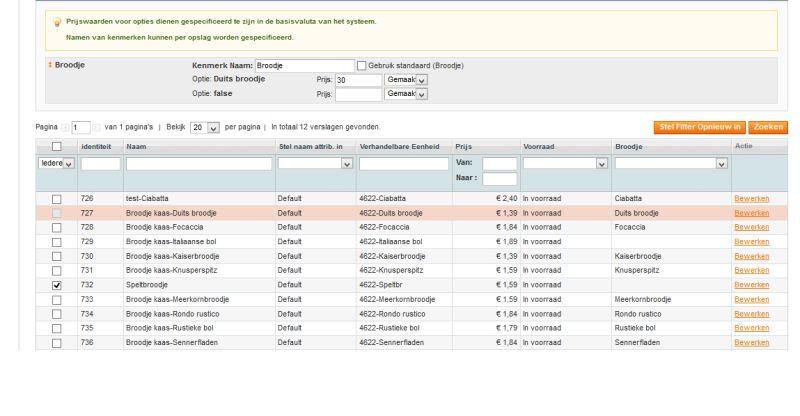The height and width of the screenshot is (416, 800).
Task: Click the name Broodje kaas-Duits broodje
Action: [171, 213]
